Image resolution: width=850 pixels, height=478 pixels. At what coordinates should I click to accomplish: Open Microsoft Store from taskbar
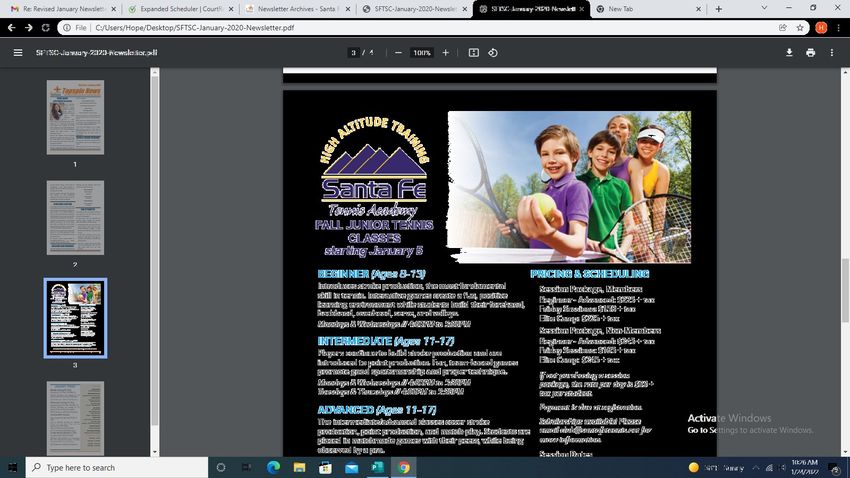[325, 467]
